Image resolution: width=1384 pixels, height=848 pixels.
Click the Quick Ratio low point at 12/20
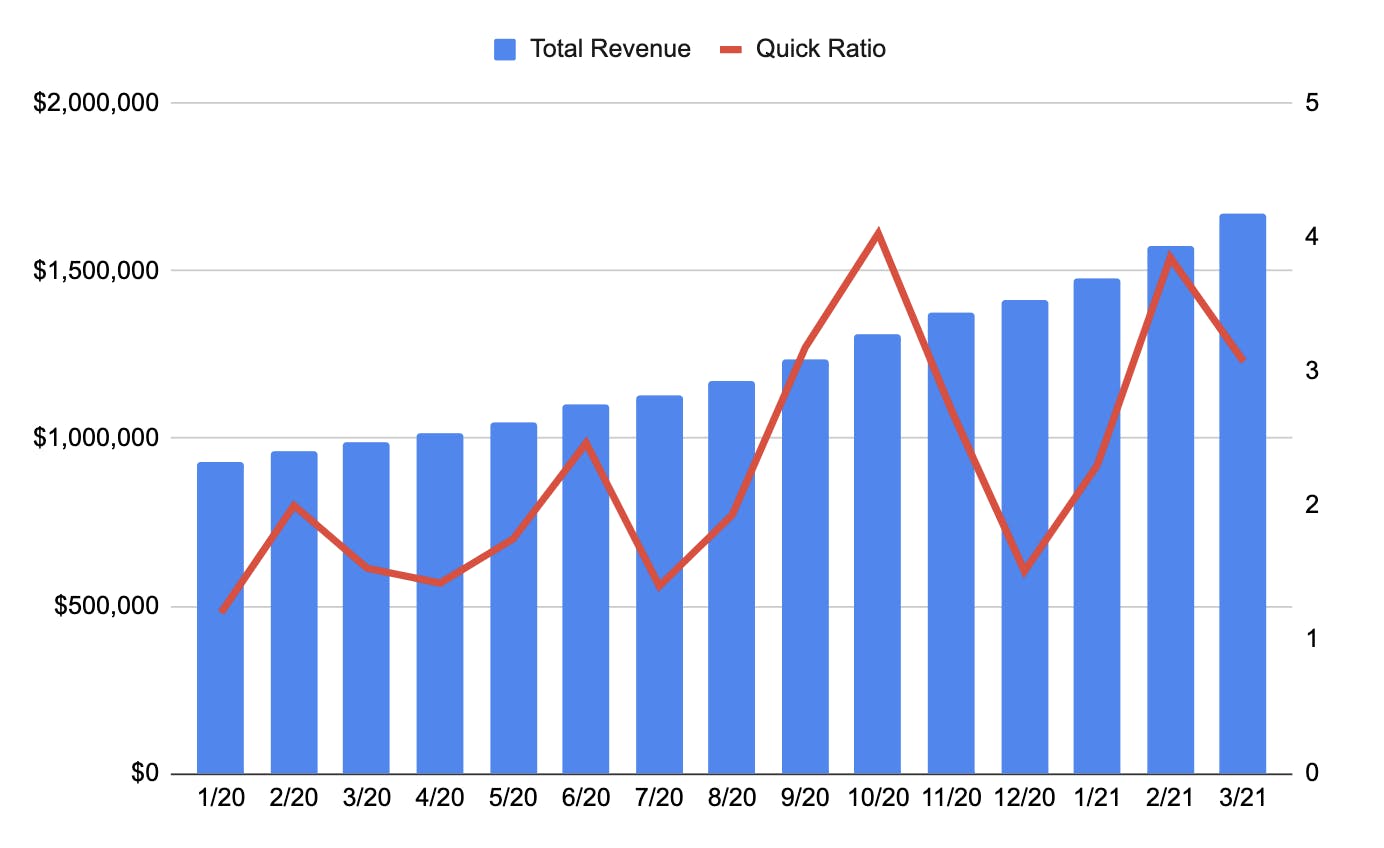click(x=1024, y=572)
